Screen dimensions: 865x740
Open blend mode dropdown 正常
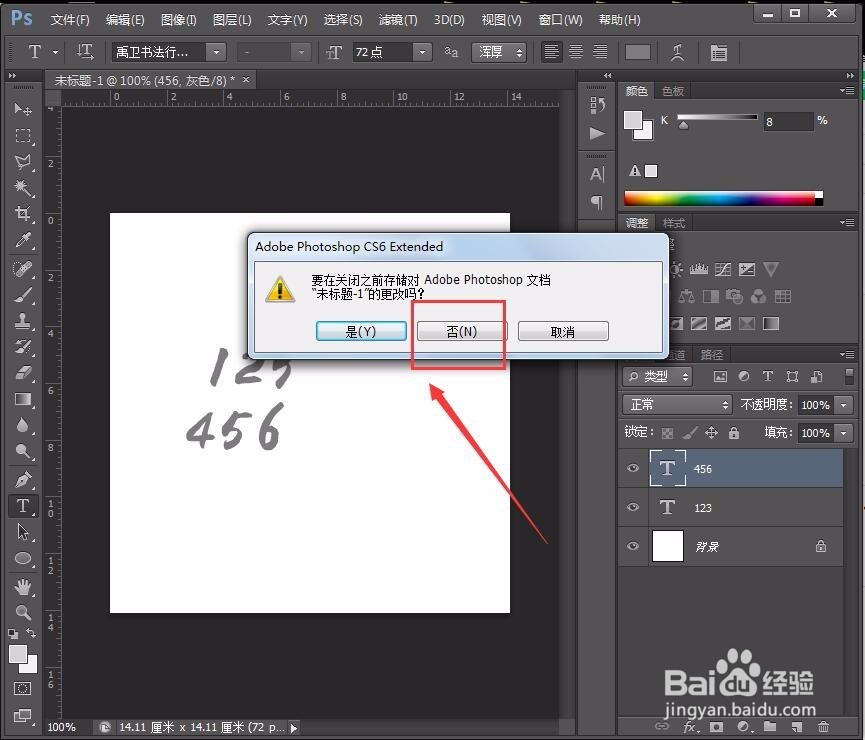pos(677,404)
